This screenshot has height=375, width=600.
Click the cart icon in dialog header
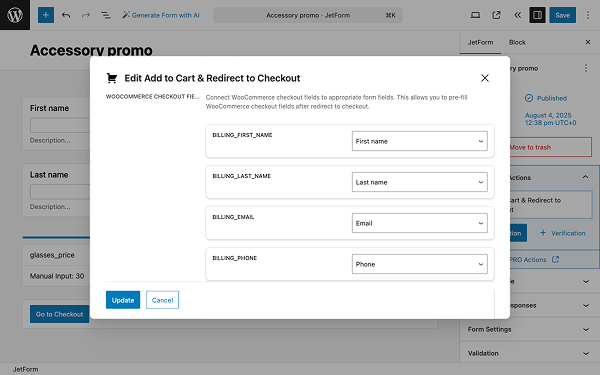click(112, 78)
